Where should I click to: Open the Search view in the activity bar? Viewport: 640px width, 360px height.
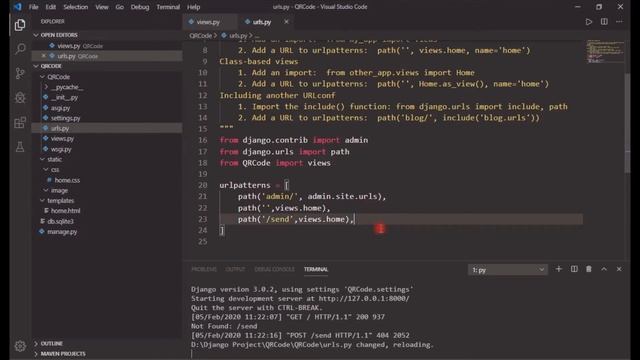[x=20, y=49]
